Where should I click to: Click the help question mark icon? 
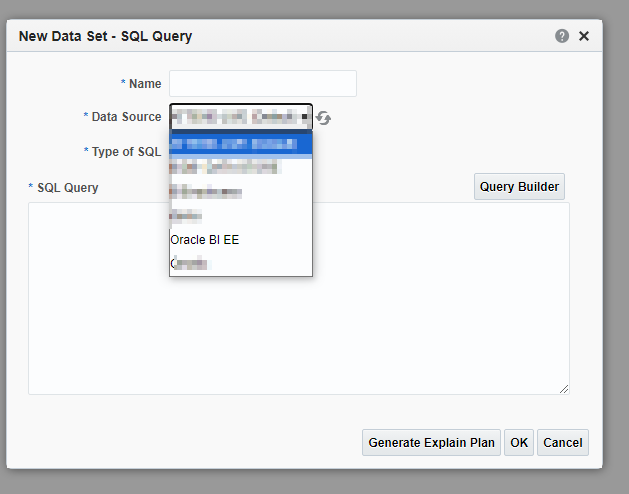pyautogui.click(x=562, y=36)
